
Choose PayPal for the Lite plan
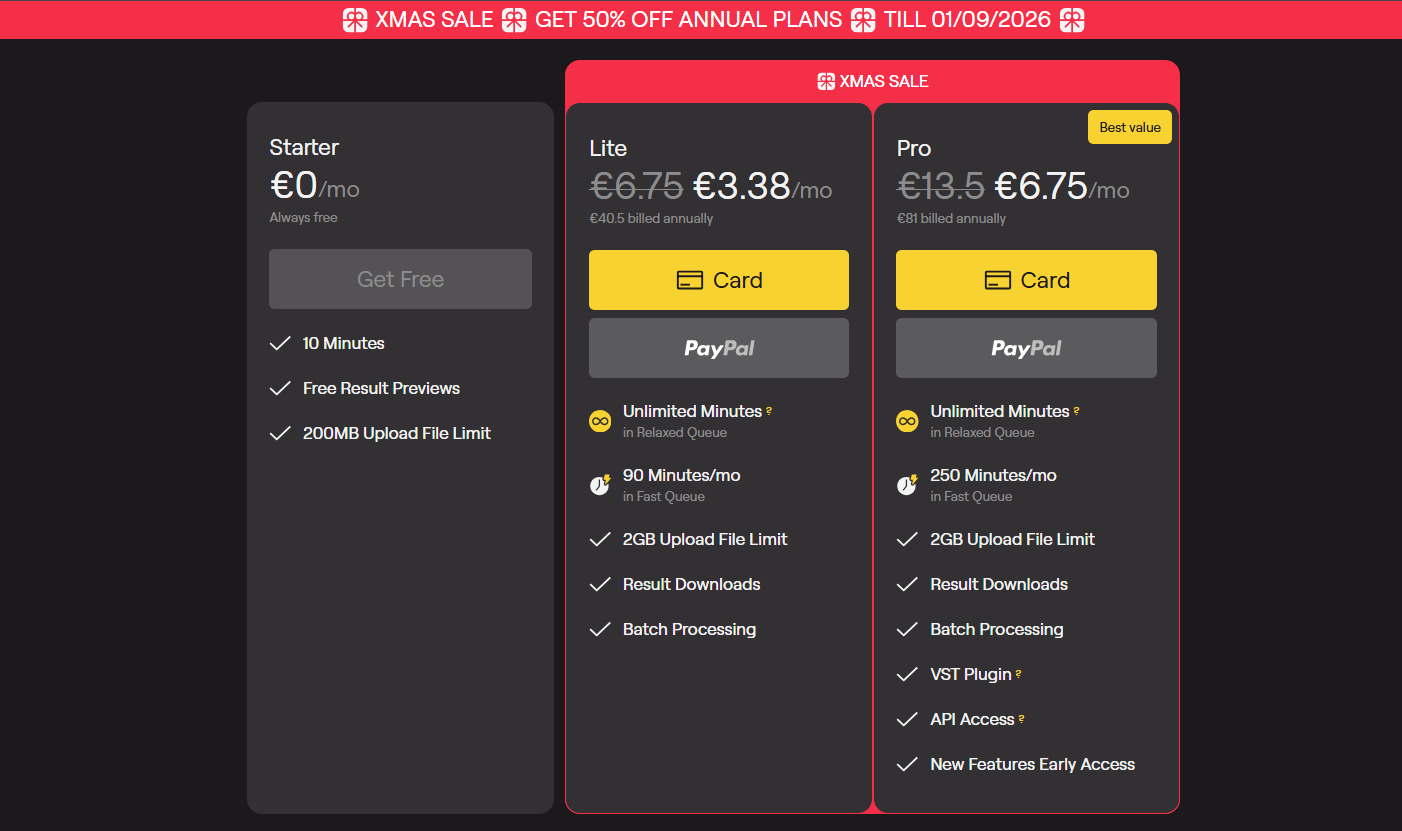click(719, 348)
